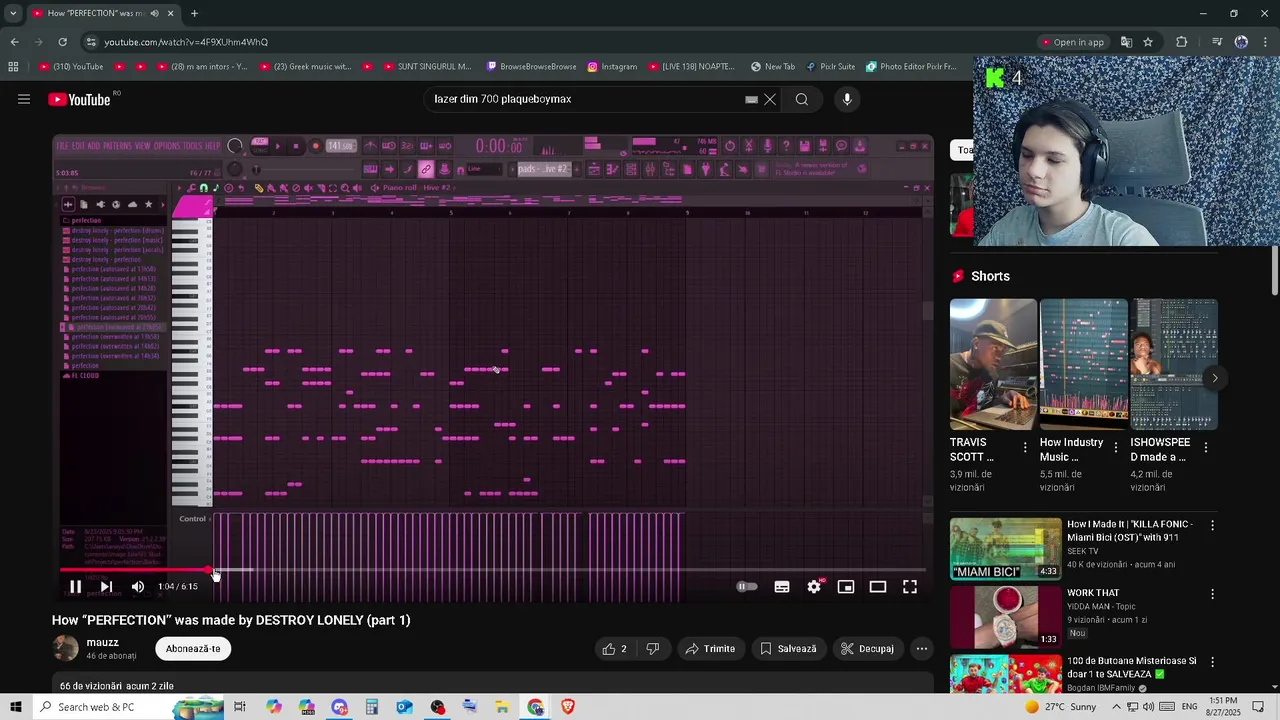Open mauzz channel name link

(103, 643)
